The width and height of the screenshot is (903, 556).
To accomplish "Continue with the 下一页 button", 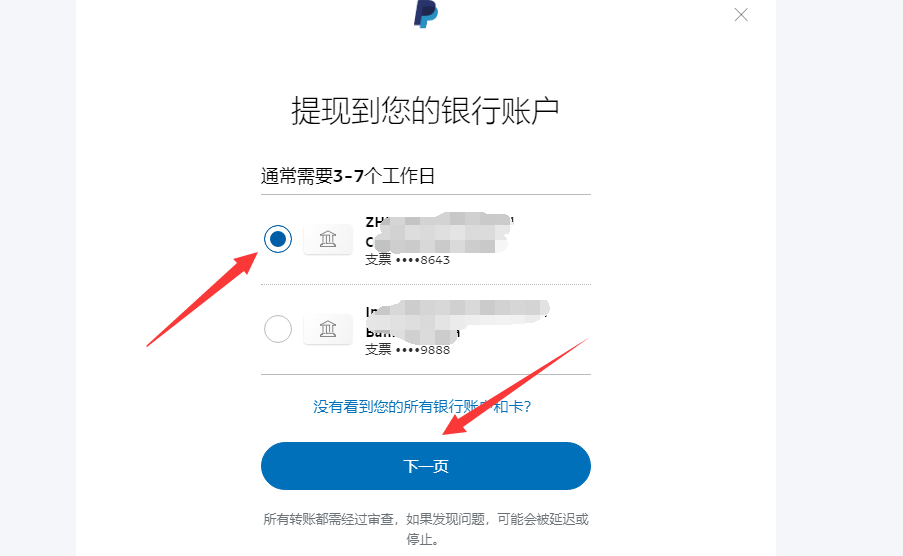I will [x=426, y=466].
